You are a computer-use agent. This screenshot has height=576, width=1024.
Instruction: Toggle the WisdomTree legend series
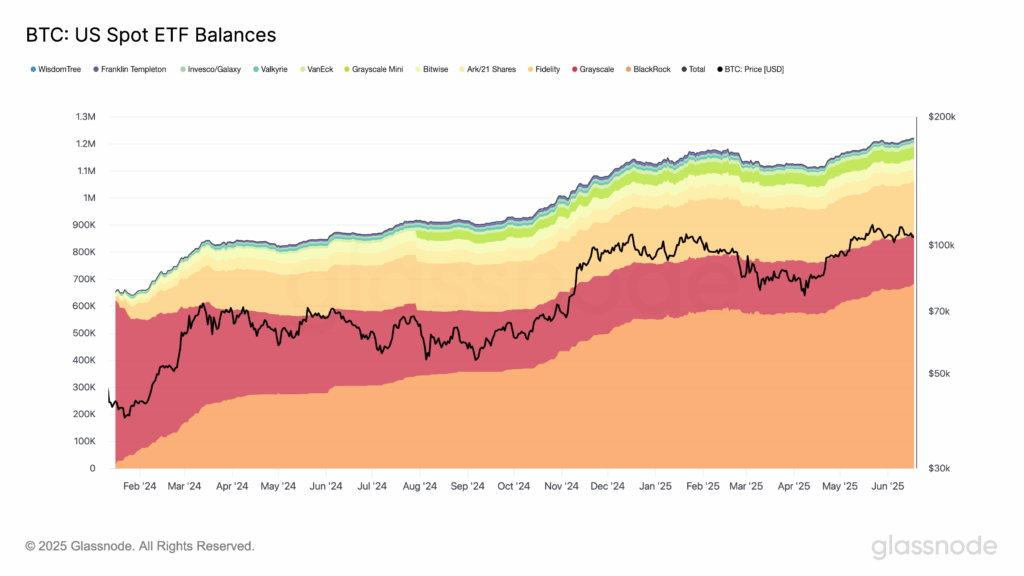click(56, 69)
